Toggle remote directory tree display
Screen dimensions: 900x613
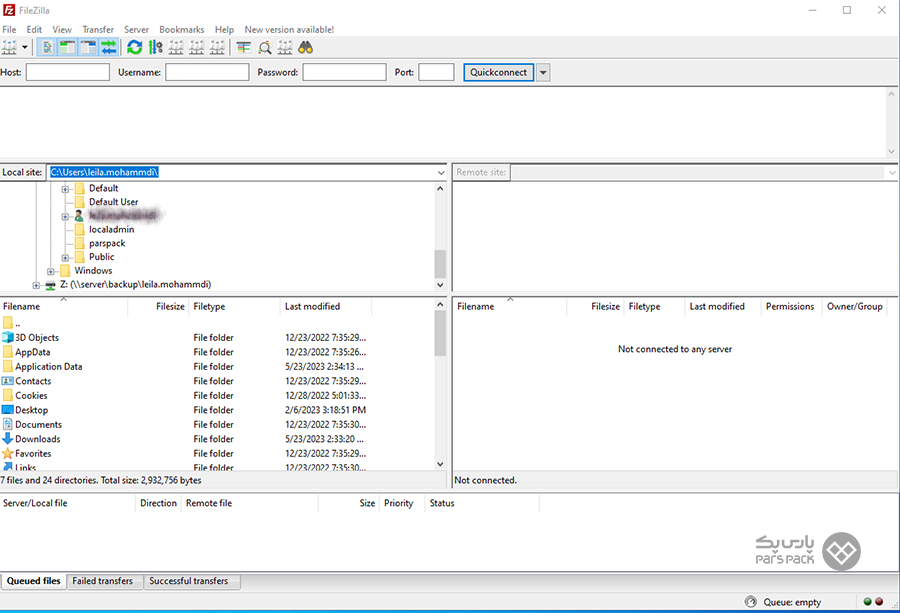click(x=88, y=48)
